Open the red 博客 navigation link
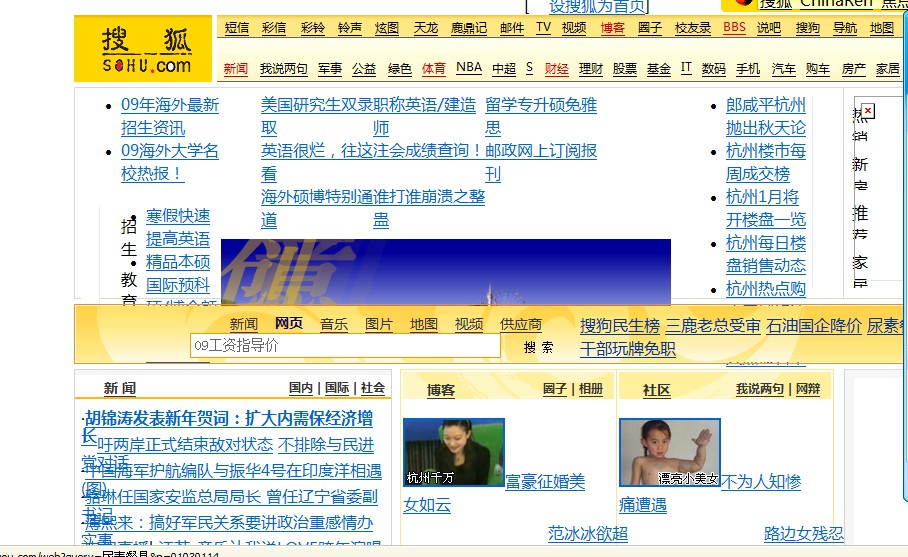This screenshot has height=557, width=908. [613, 28]
